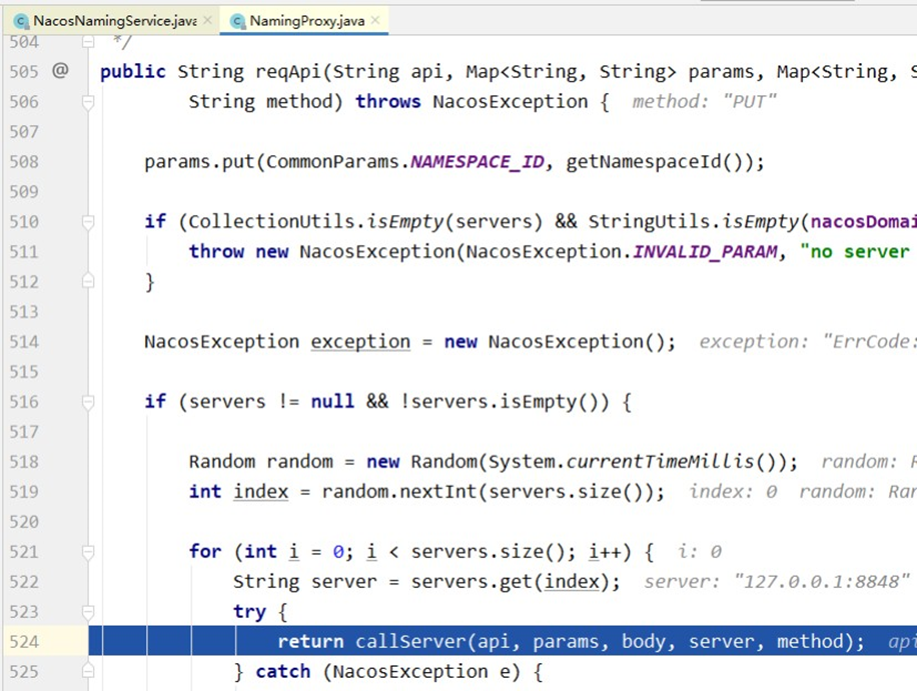Collapse the method fold marker at line 506

(x=88, y=102)
